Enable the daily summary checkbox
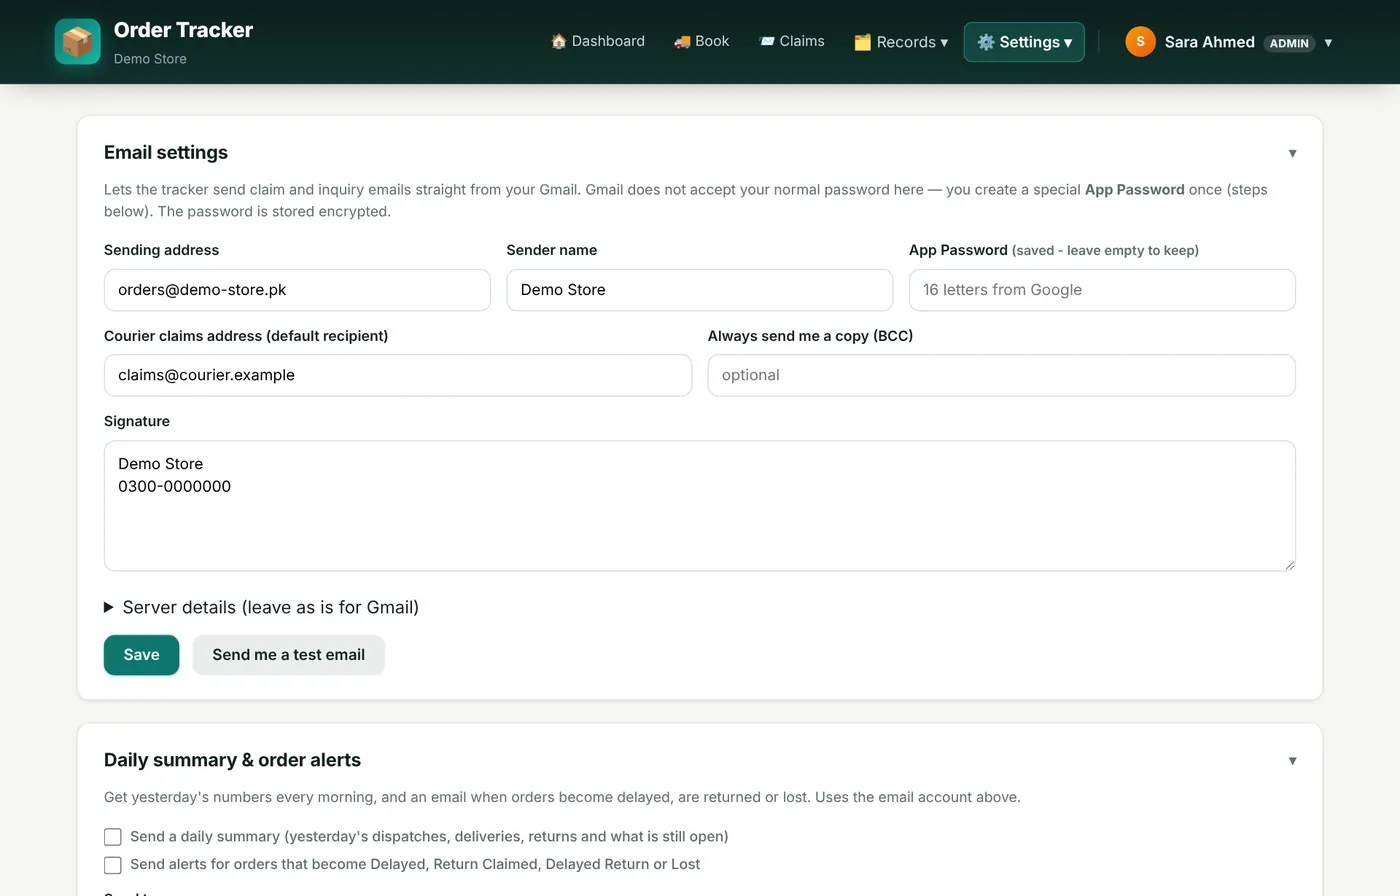The width and height of the screenshot is (1400, 896). pos(113,837)
